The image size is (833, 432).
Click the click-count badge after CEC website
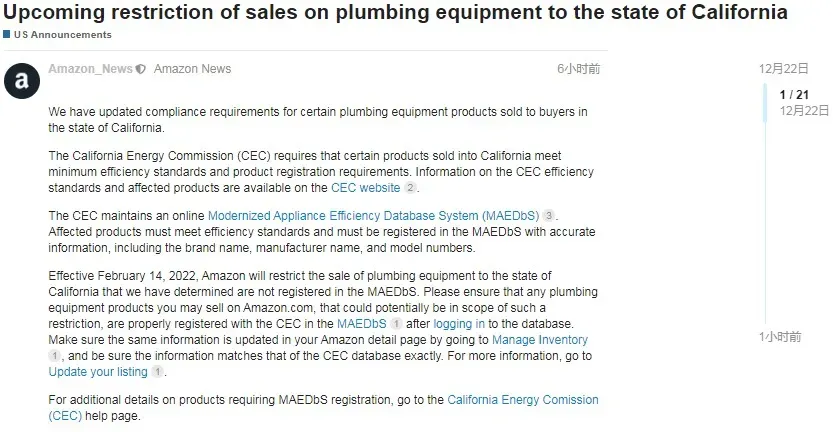coord(410,188)
